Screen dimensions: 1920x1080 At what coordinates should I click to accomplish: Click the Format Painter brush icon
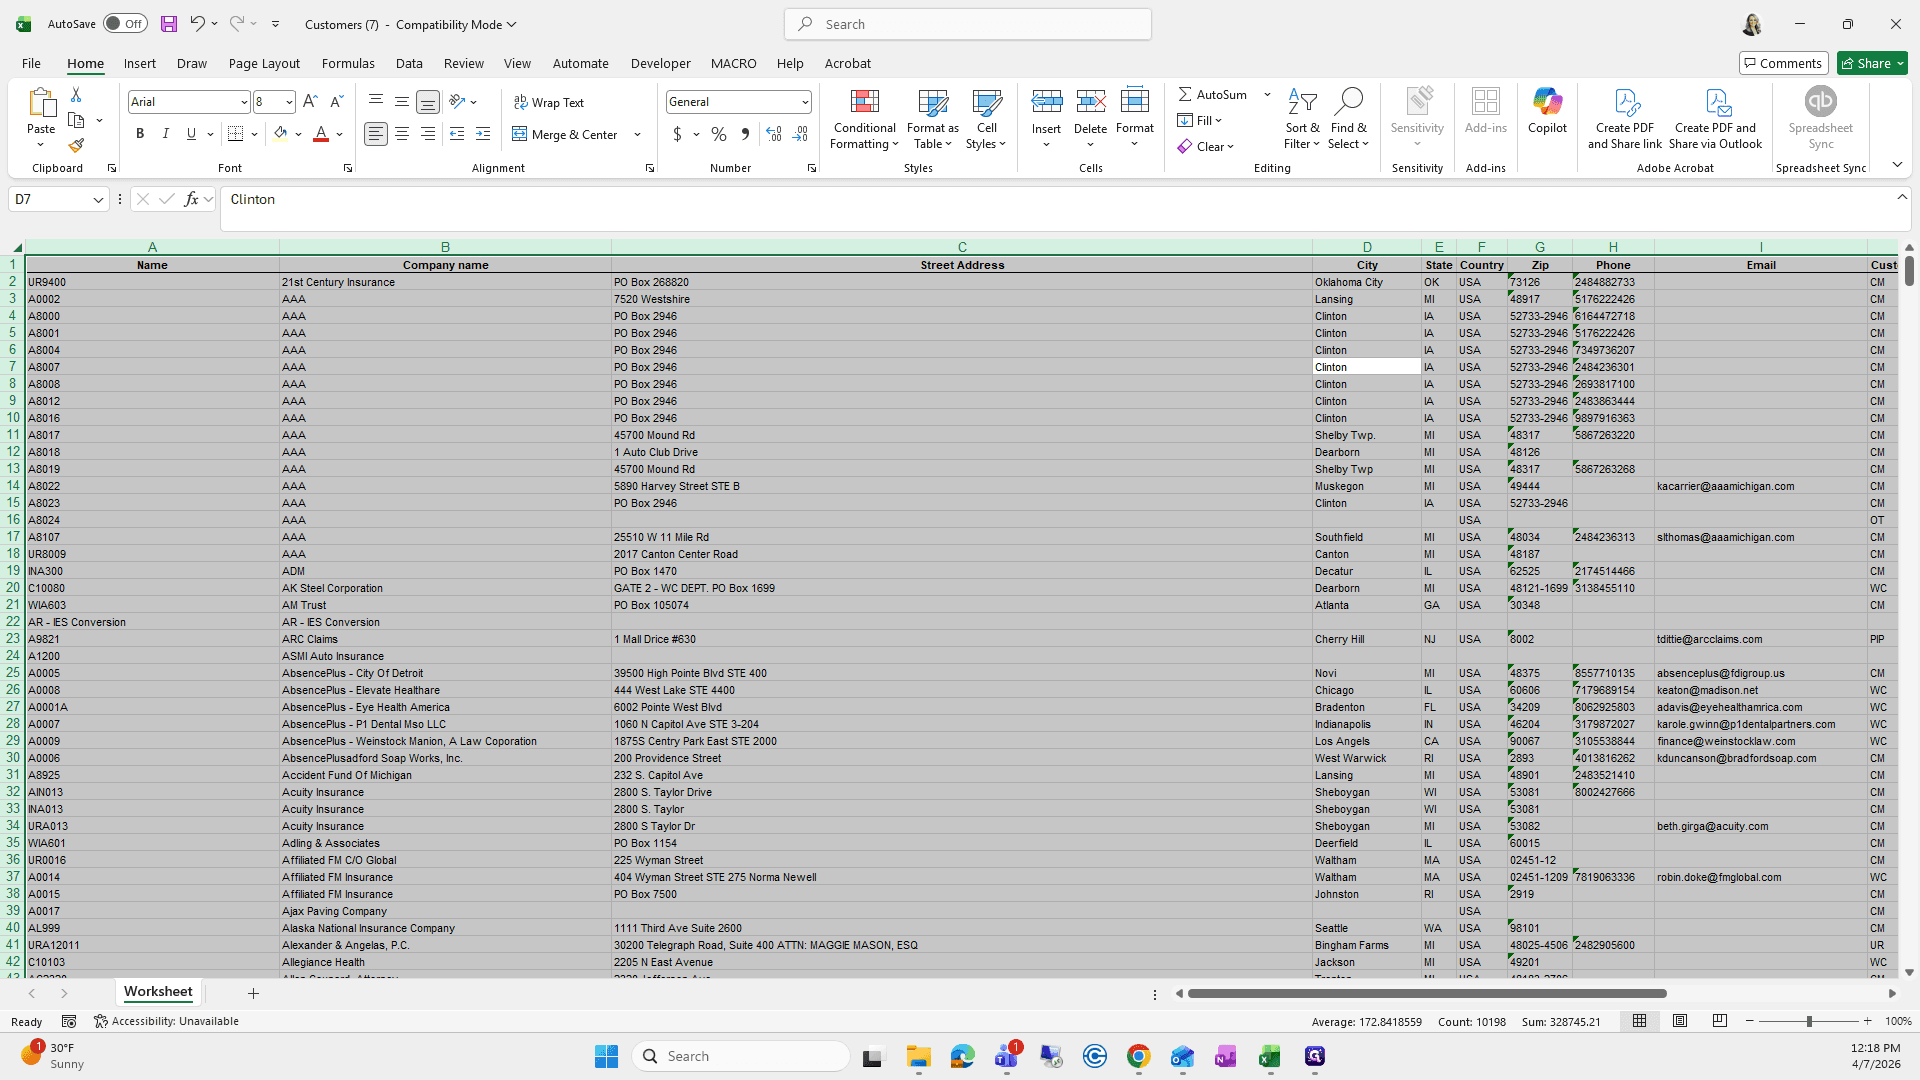click(76, 146)
